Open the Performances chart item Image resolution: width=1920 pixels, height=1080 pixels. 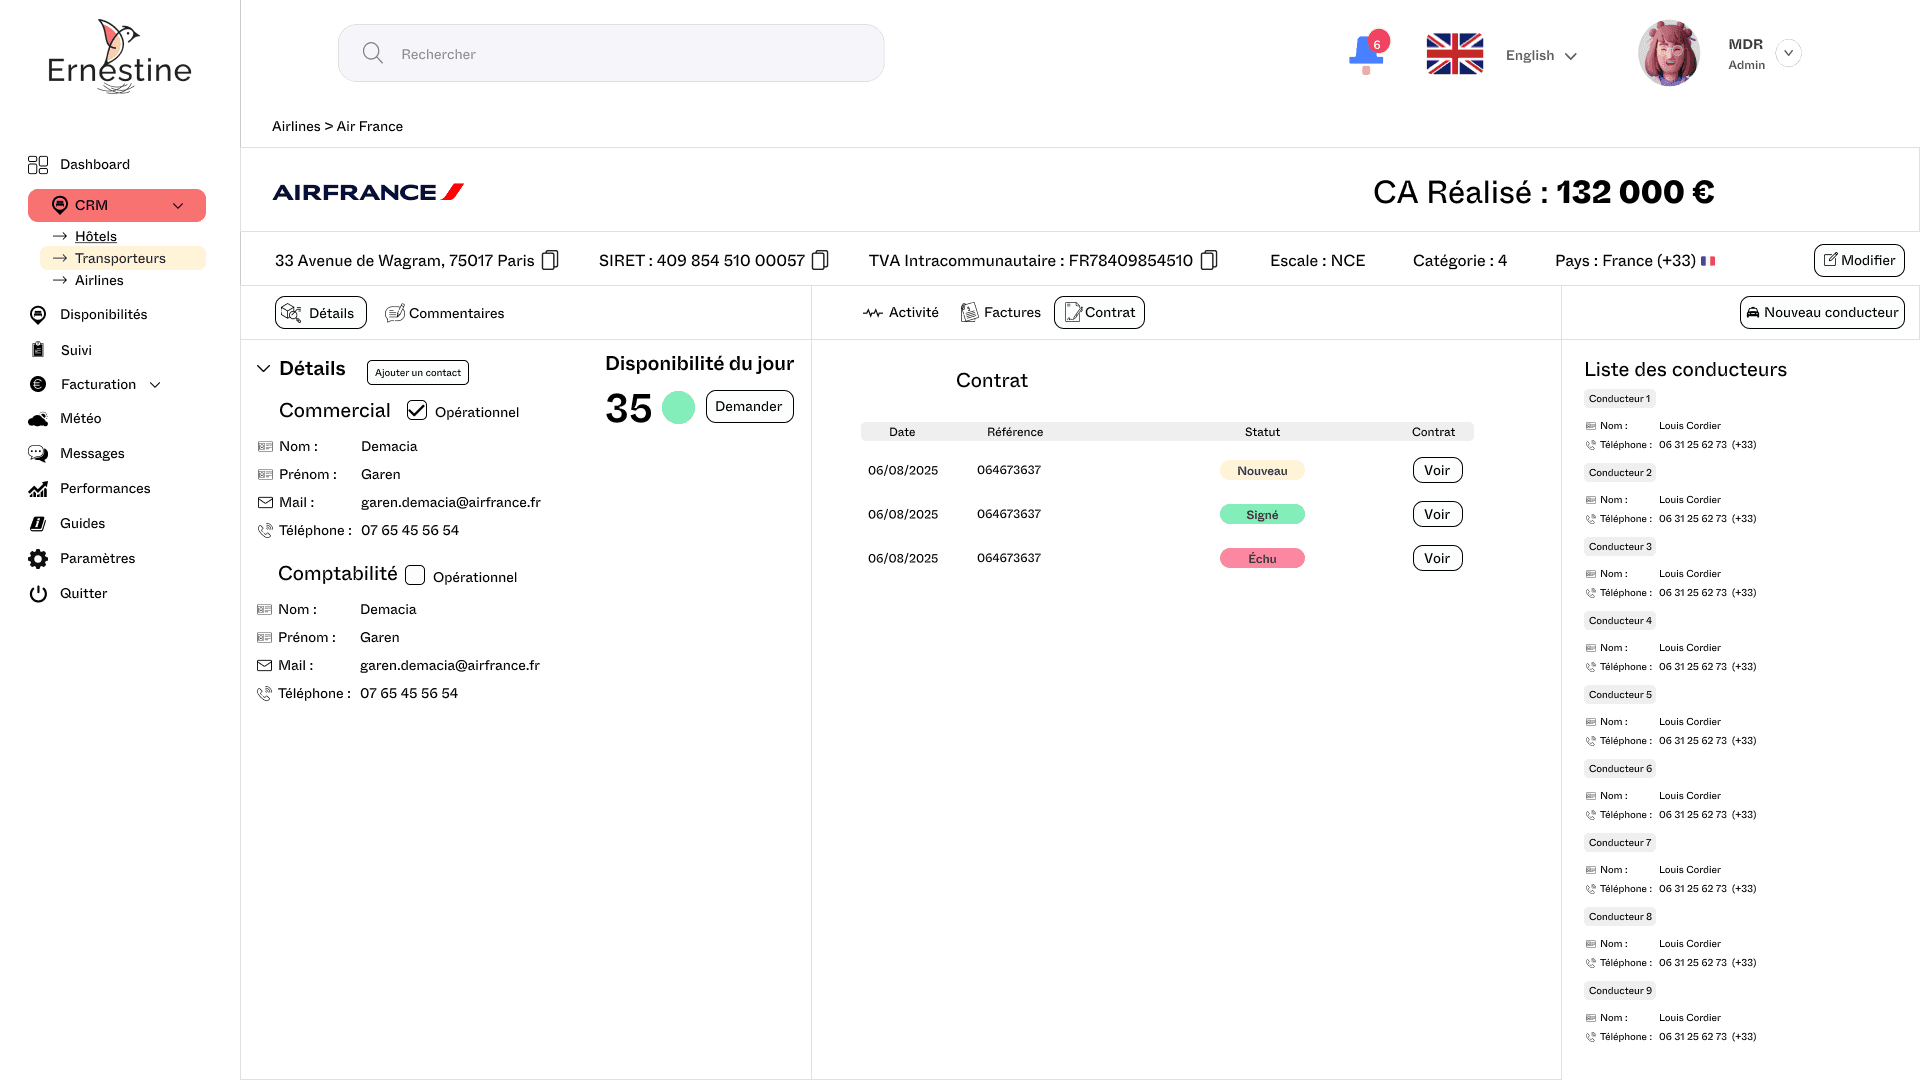tap(104, 488)
